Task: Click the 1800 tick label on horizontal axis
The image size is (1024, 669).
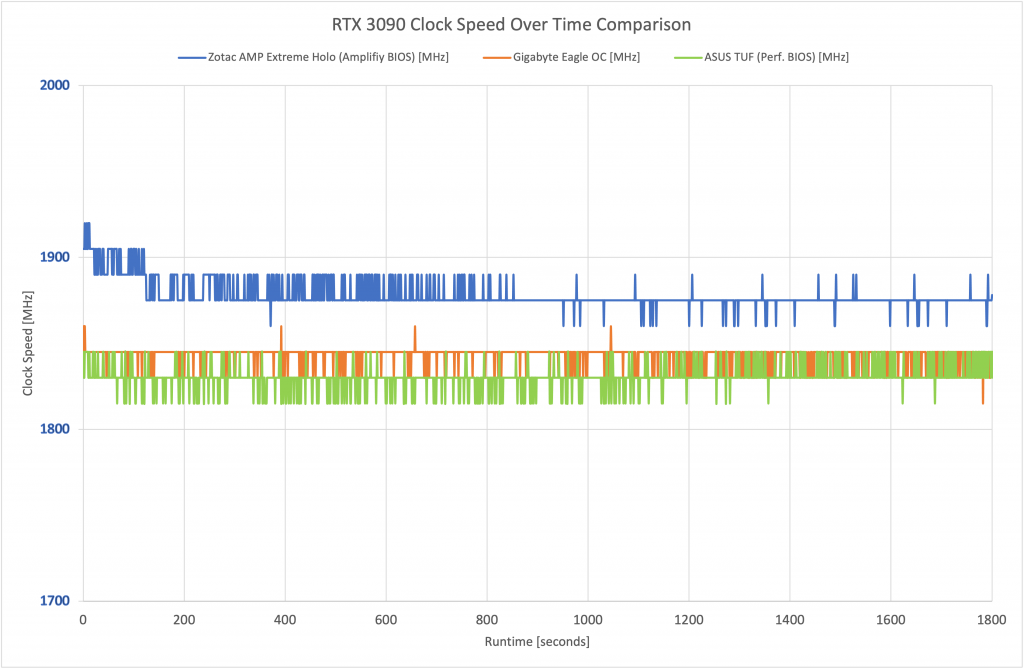Action: click(x=991, y=620)
